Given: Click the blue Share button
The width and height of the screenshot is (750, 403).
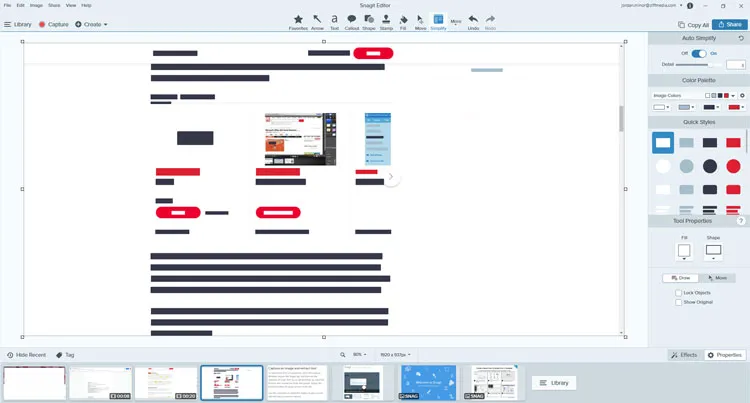Looking at the screenshot, I should pyautogui.click(x=729, y=24).
